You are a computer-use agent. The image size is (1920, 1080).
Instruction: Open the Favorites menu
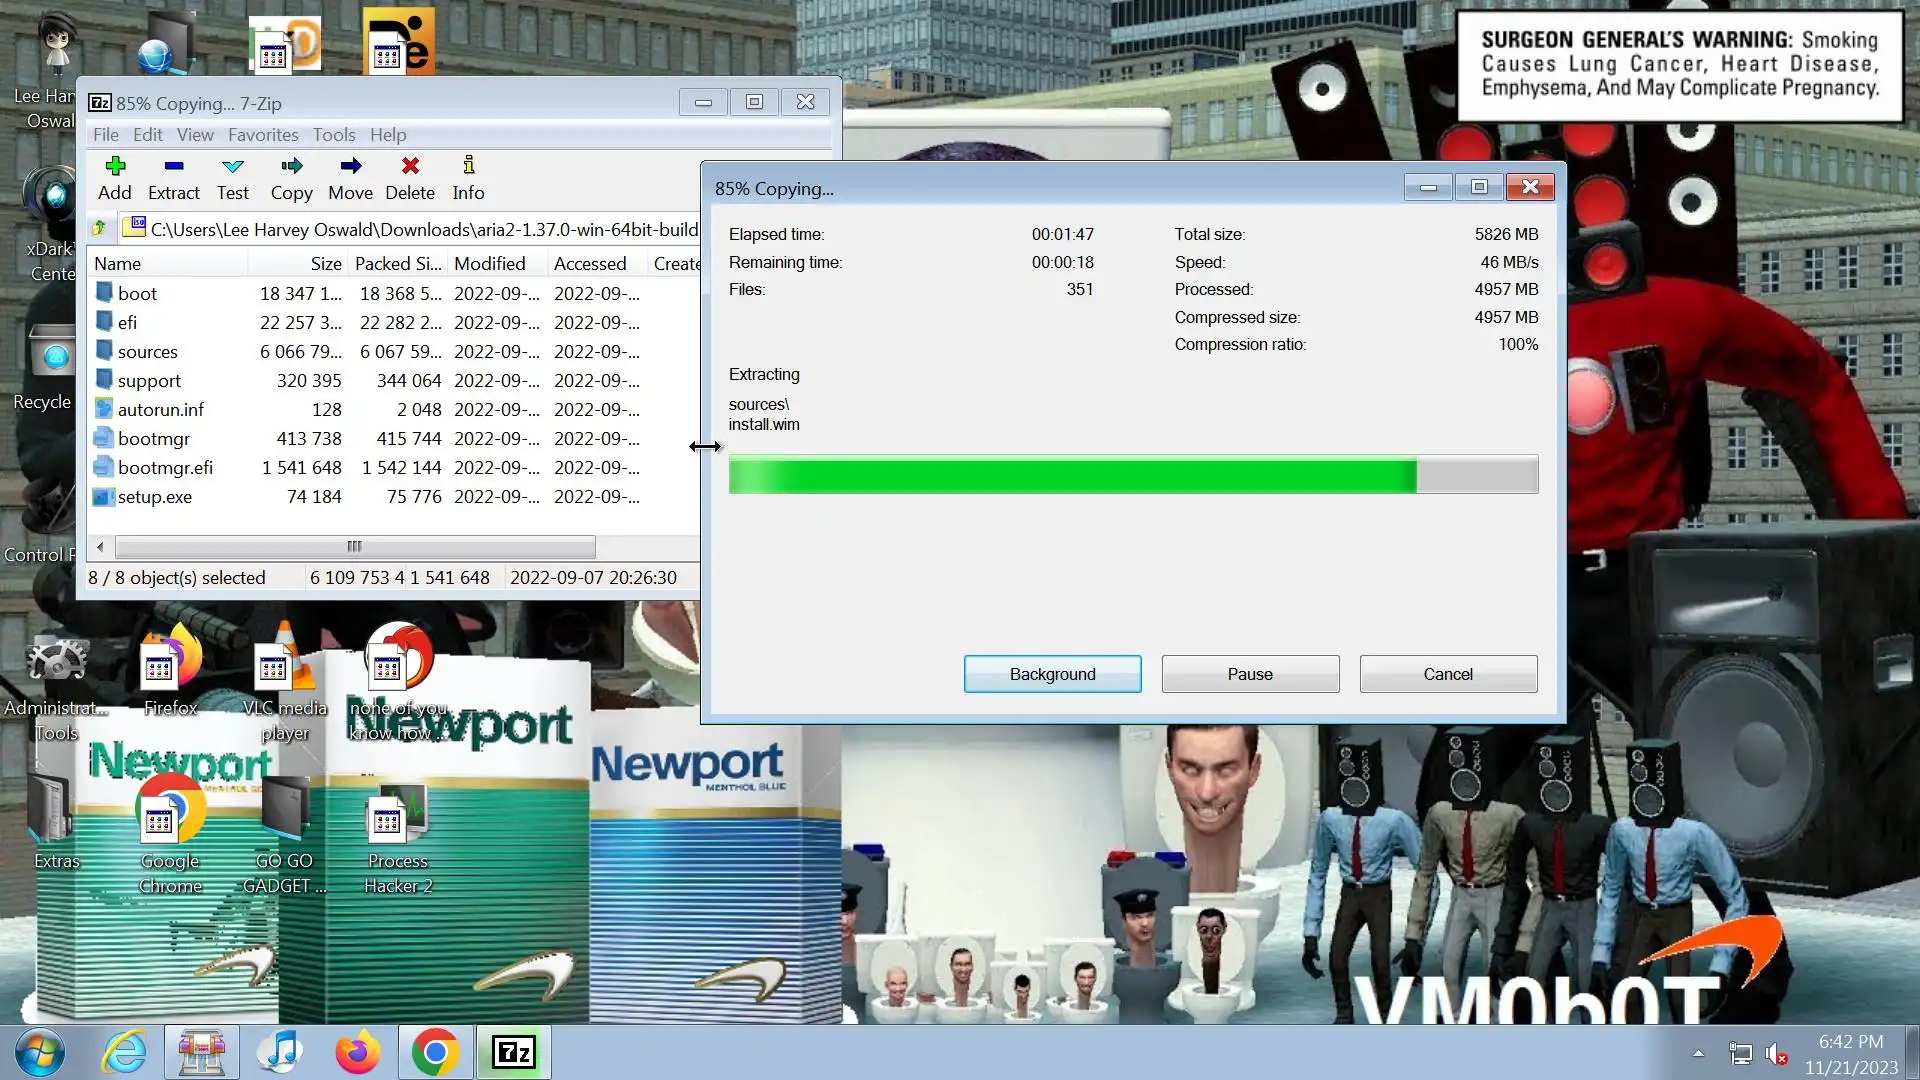263,135
